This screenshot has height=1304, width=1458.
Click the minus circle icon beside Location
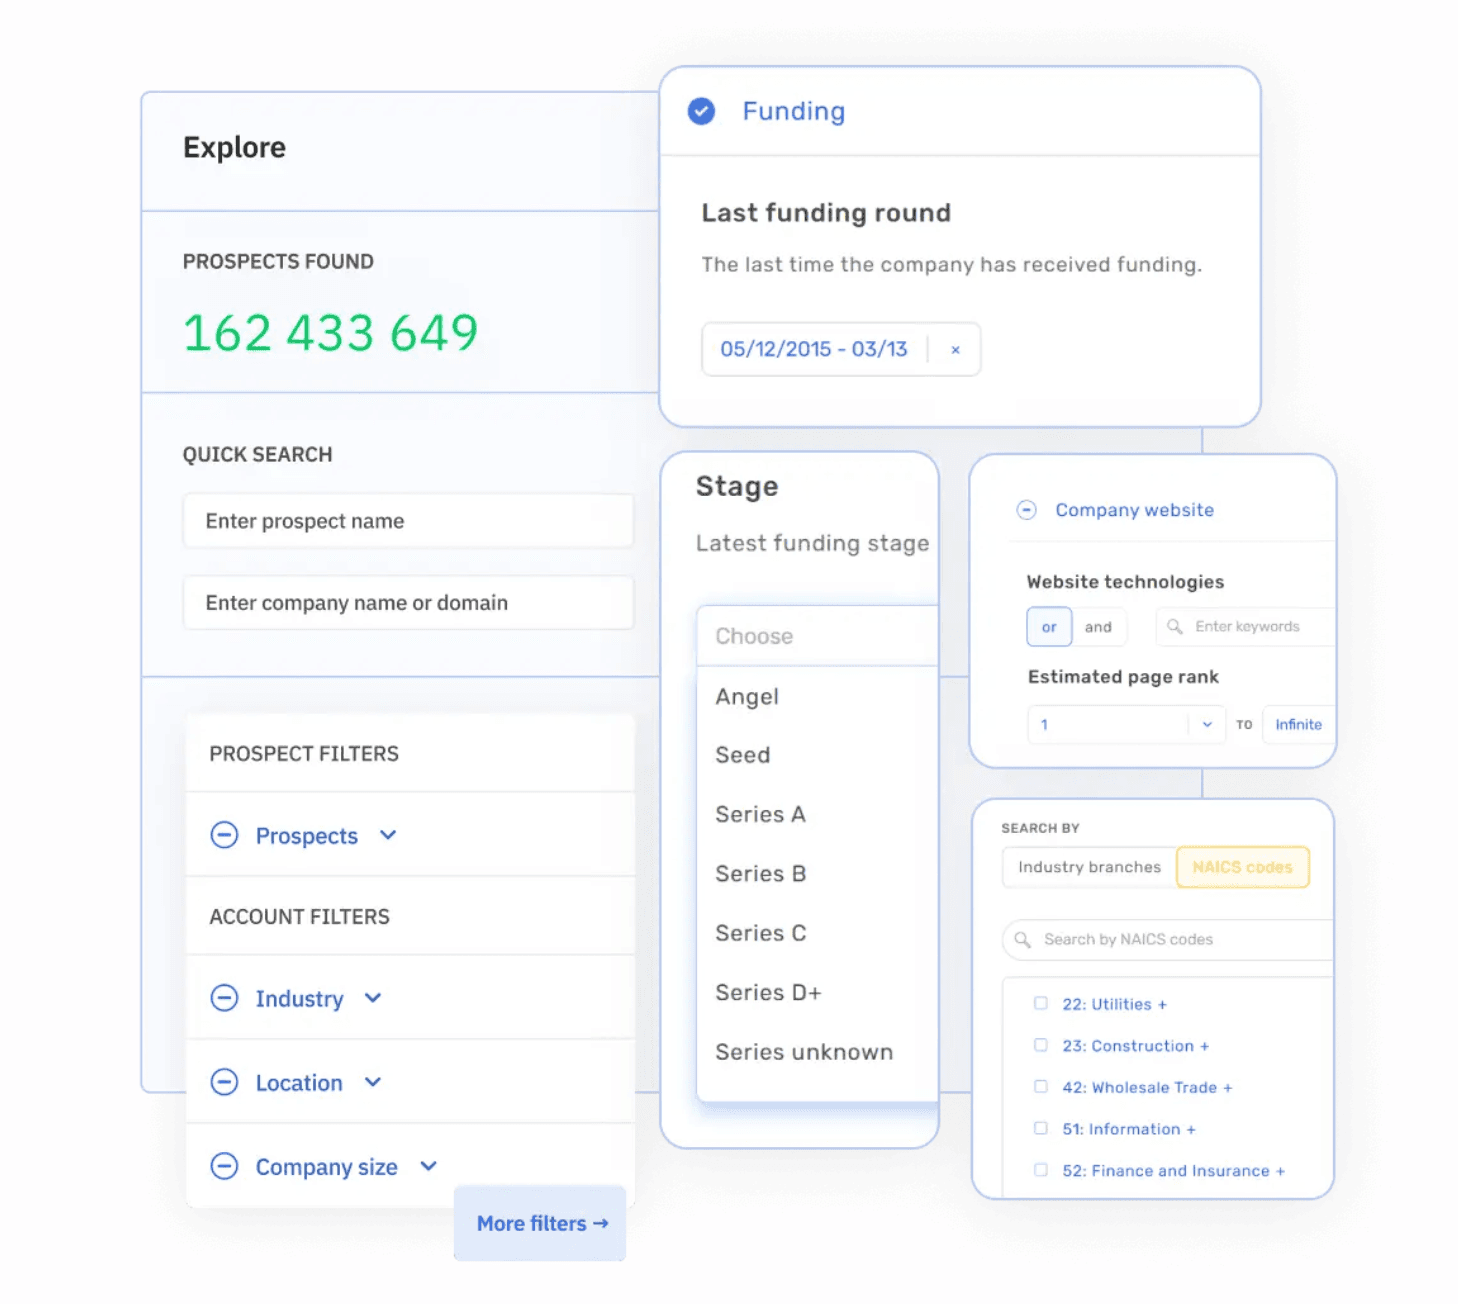click(x=224, y=1082)
